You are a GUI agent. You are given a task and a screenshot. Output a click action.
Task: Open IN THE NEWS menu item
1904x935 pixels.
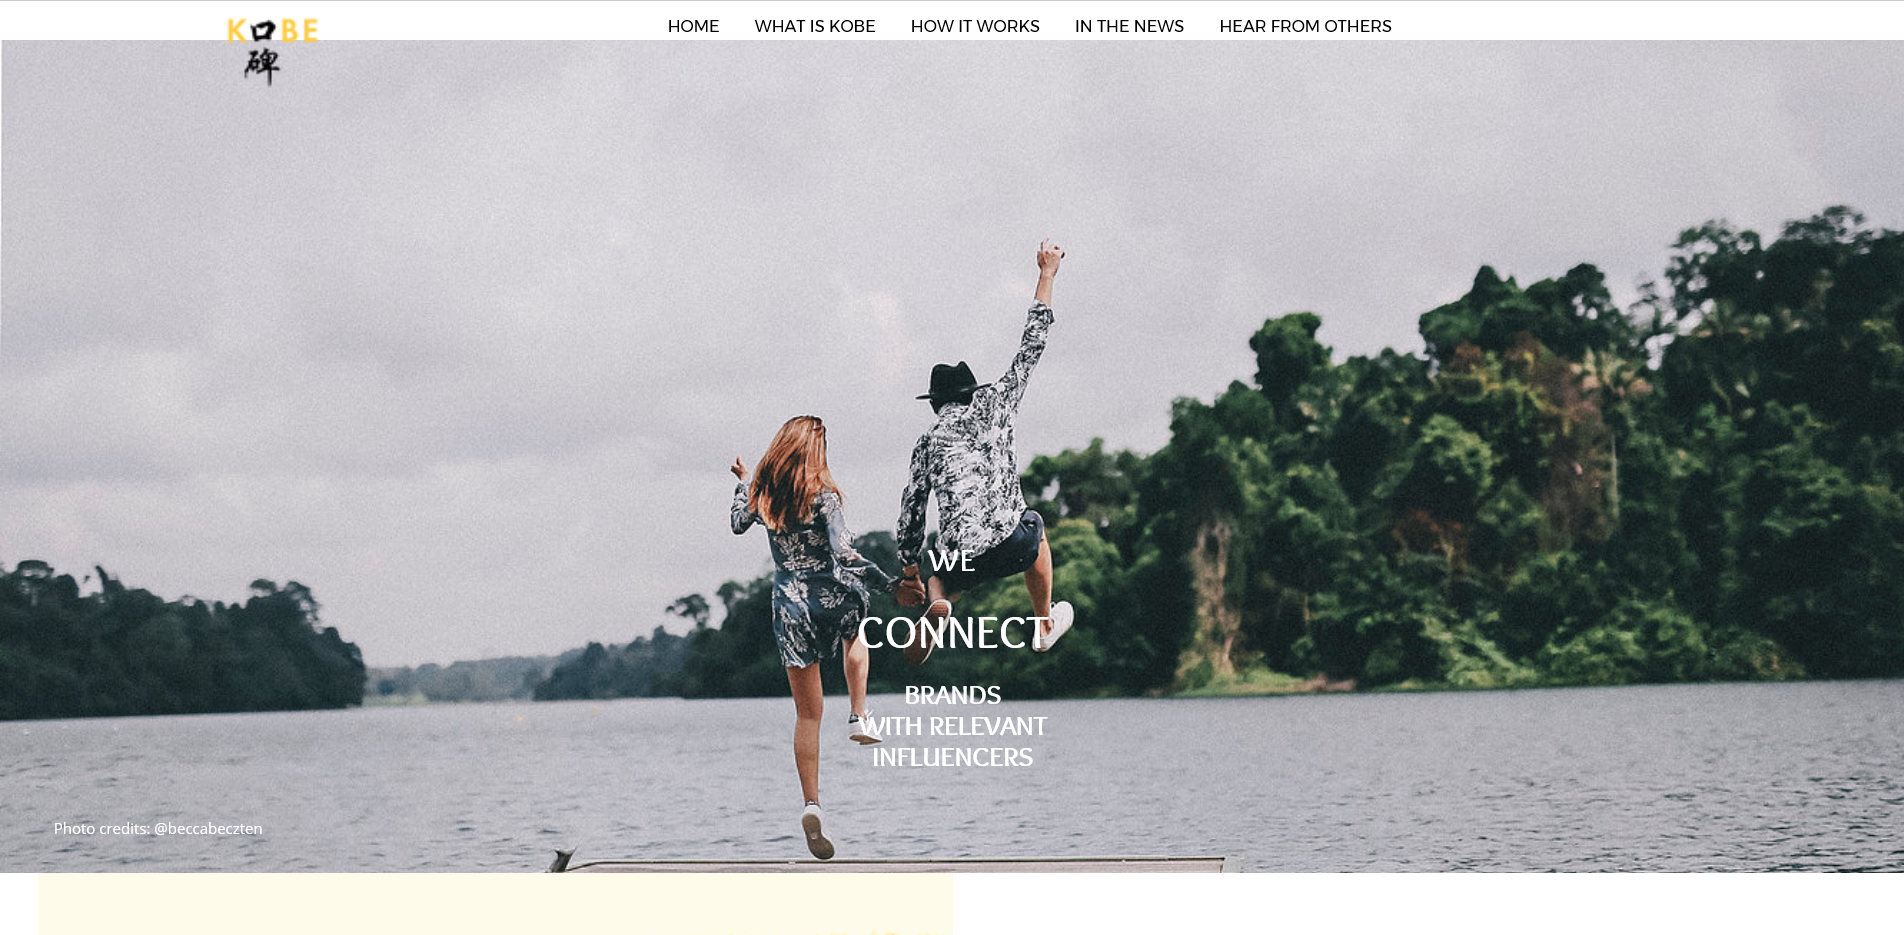[x=1129, y=26]
